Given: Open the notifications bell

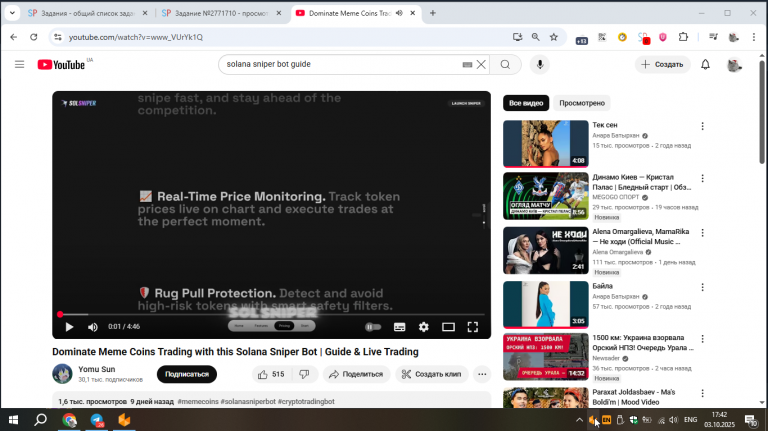Looking at the screenshot, I should point(705,64).
